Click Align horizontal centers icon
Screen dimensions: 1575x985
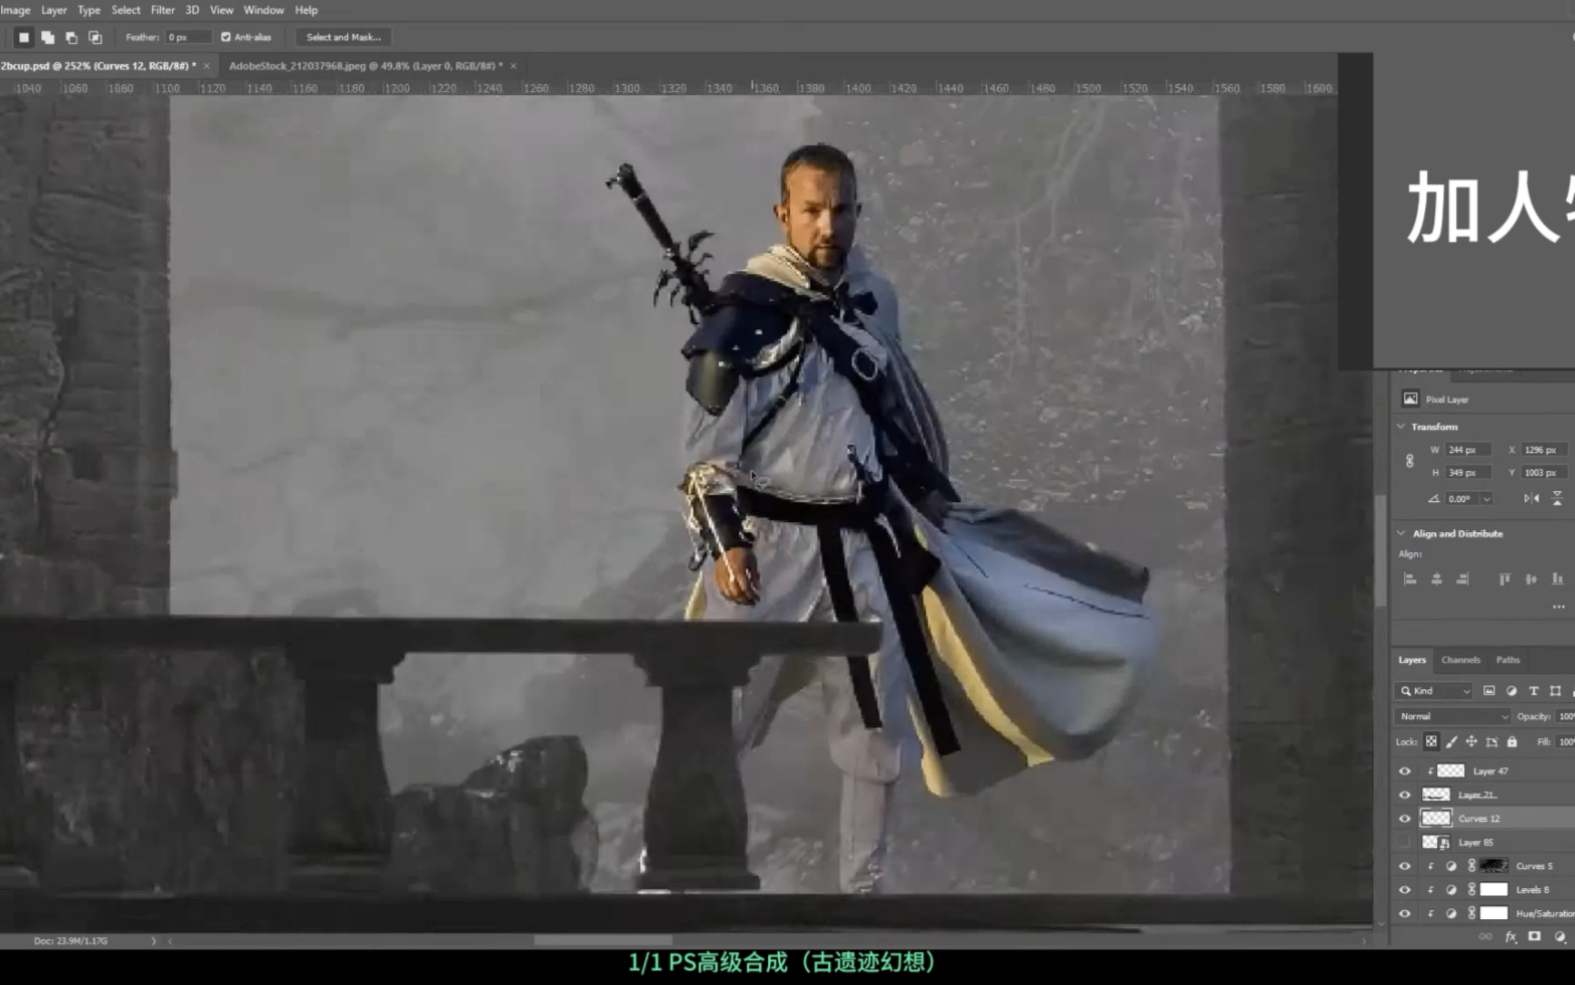click(1436, 579)
